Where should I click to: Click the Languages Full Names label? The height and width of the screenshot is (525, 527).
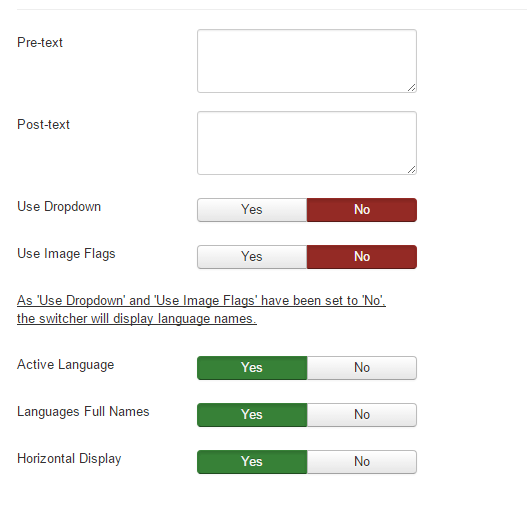tap(83, 412)
